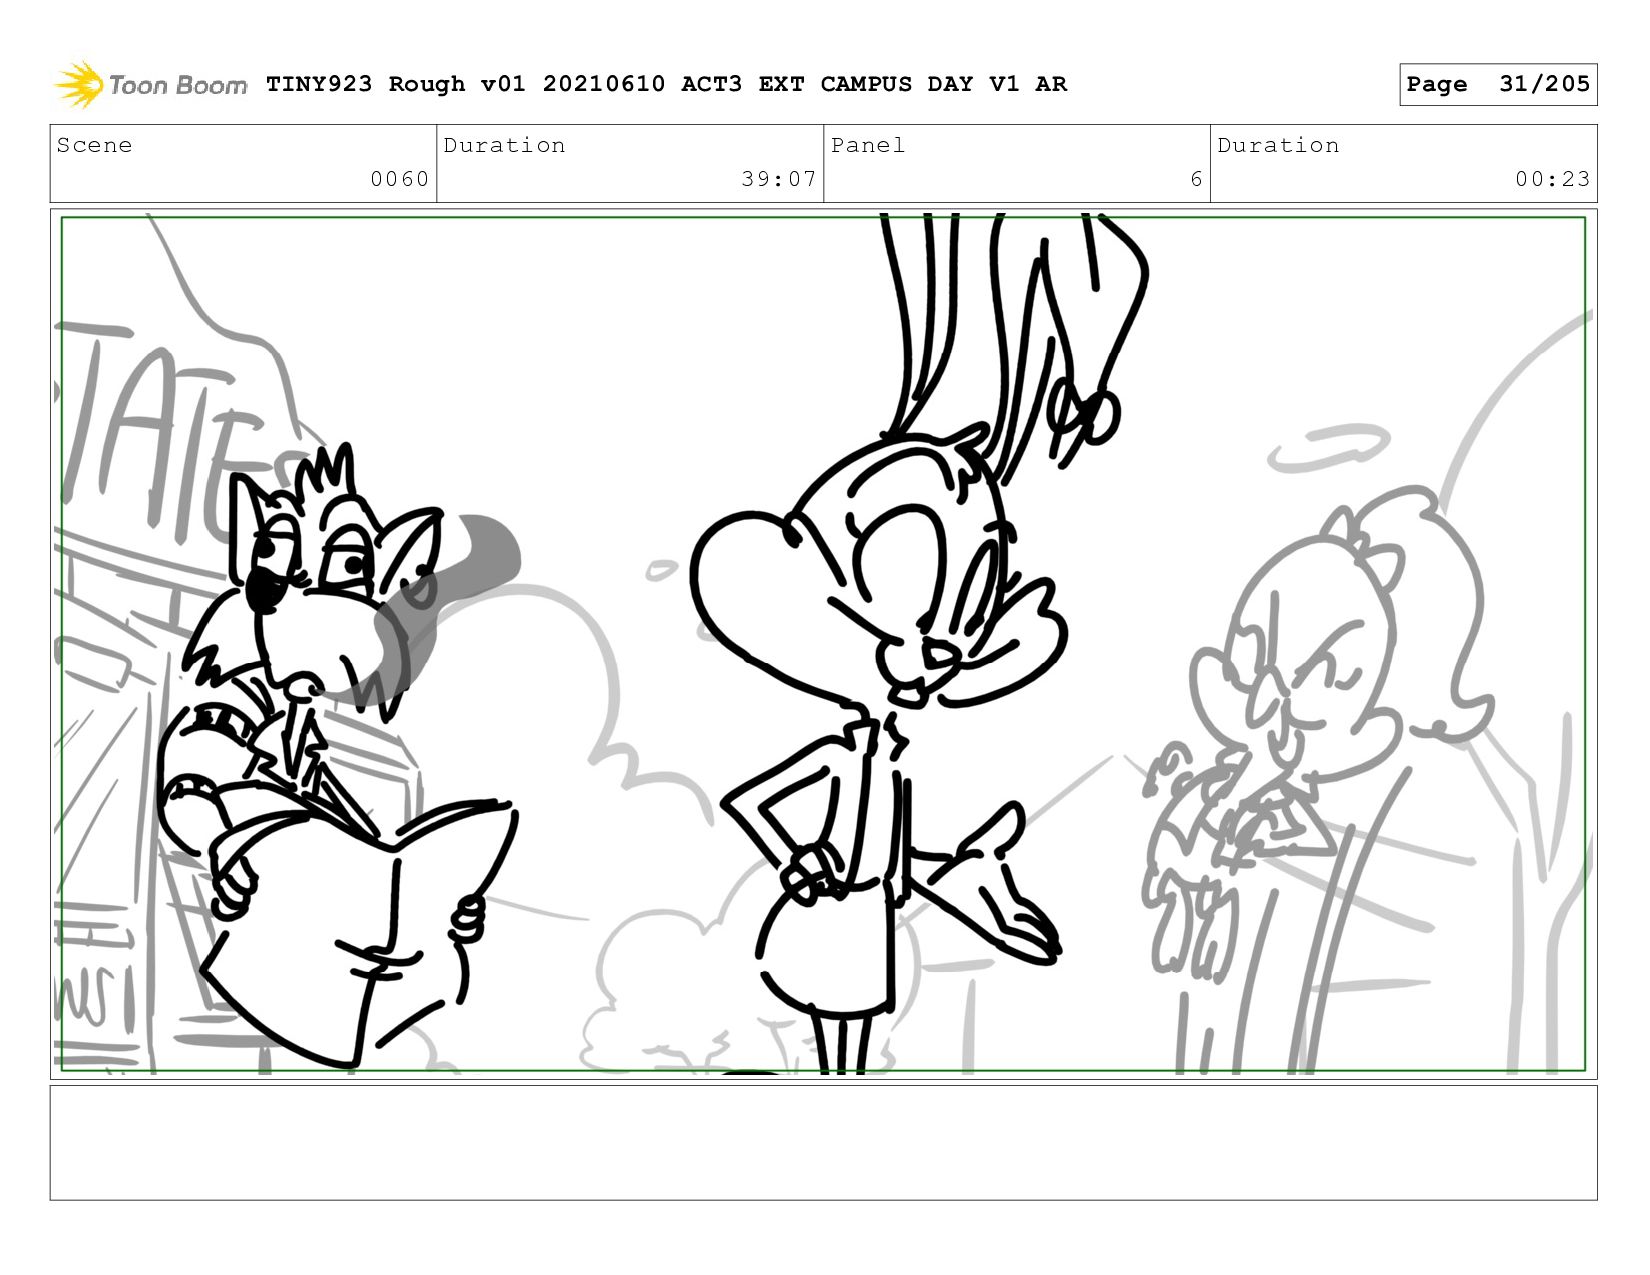Select the panel number 6

pos(1196,179)
